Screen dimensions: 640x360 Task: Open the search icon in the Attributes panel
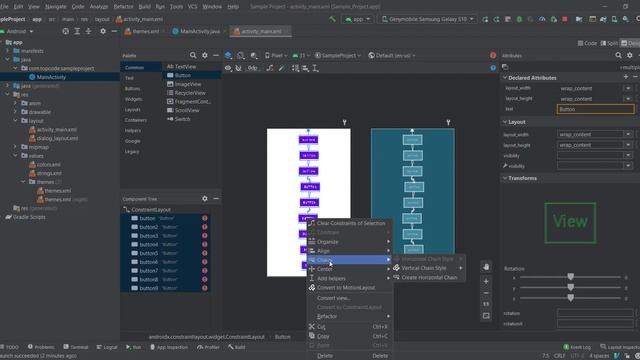coord(618,56)
